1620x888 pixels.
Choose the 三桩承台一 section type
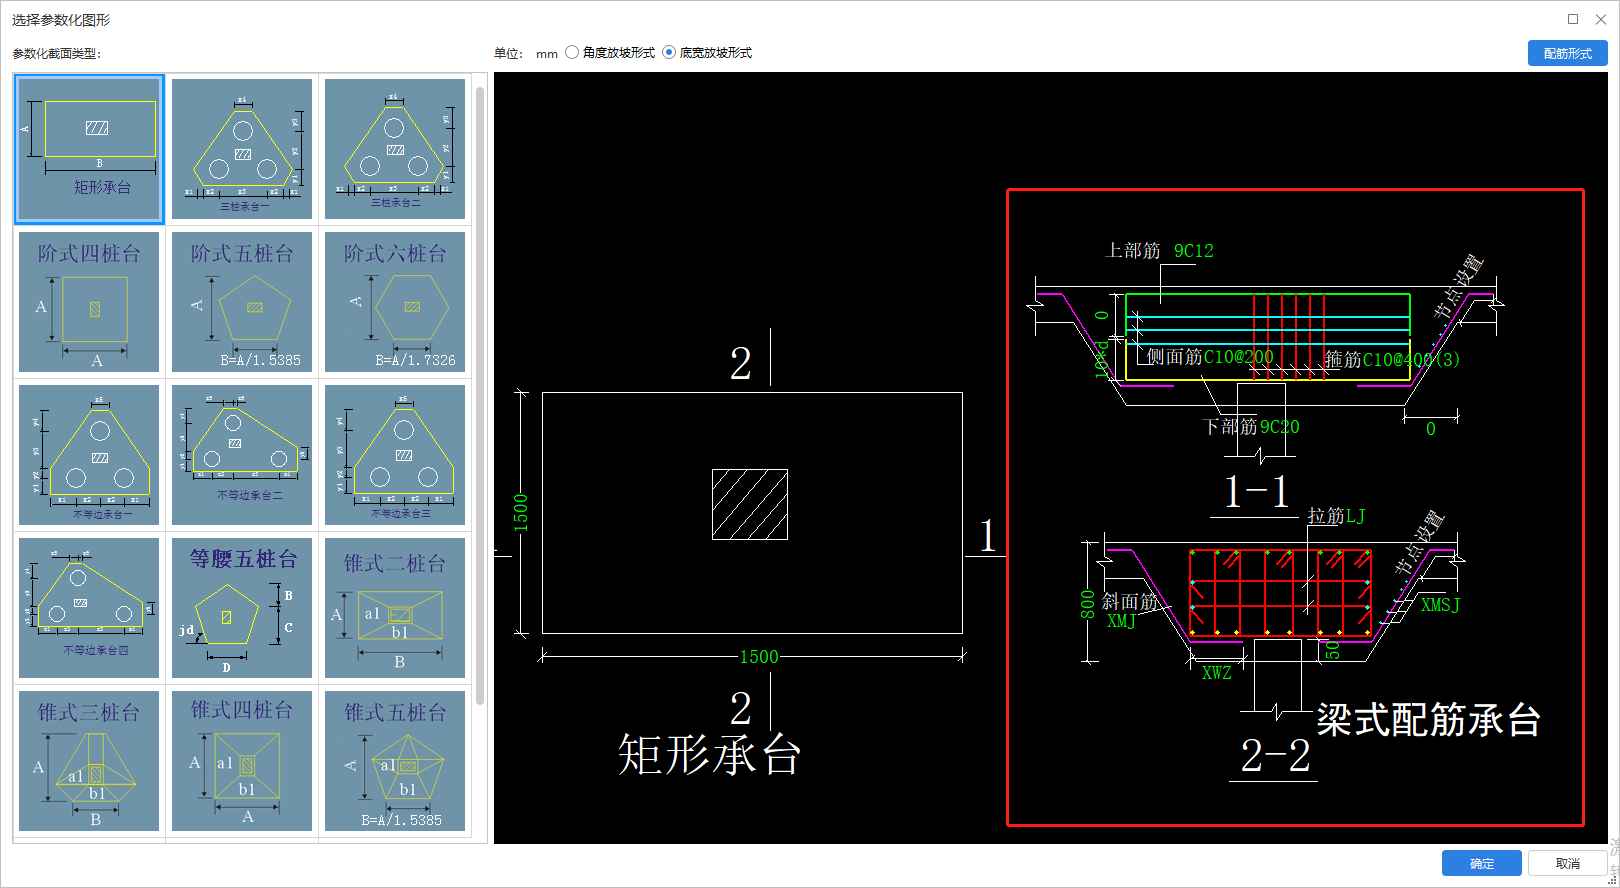[x=242, y=149]
